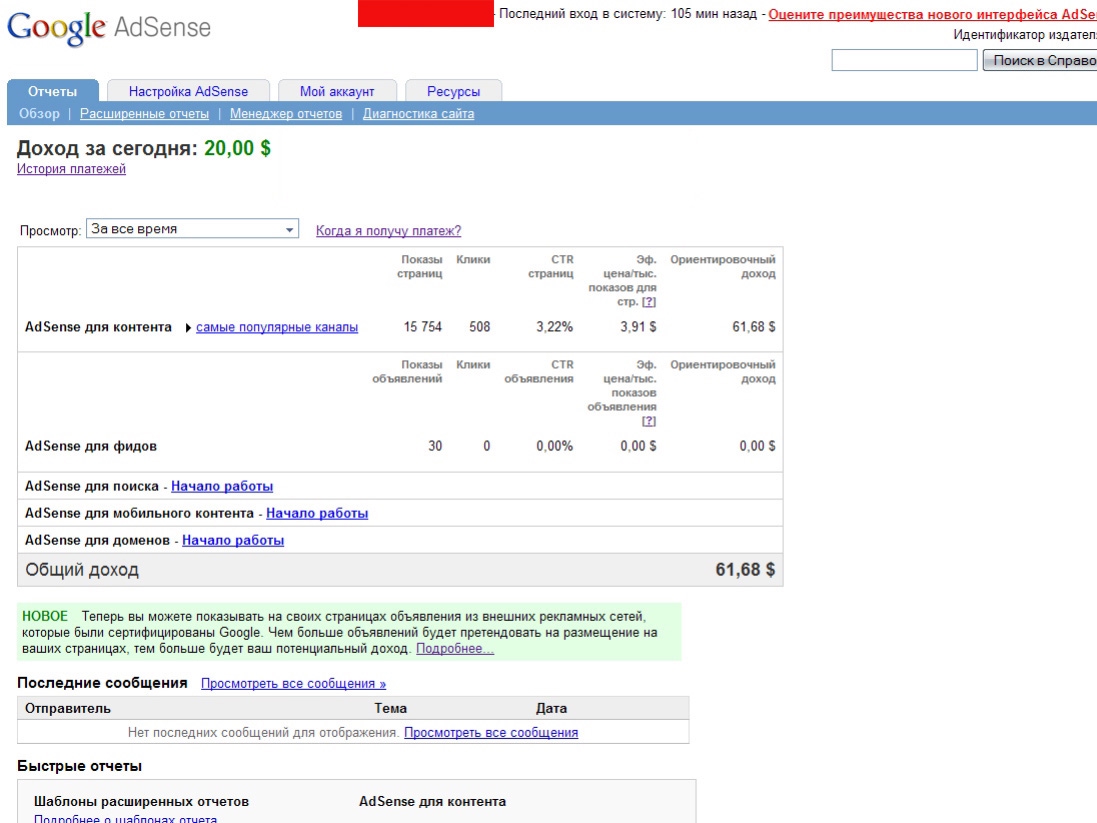The image size is (1097, 823).
Task: Open самые популярные каналы link
Action: pyautogui.click(x=277, y=327)
